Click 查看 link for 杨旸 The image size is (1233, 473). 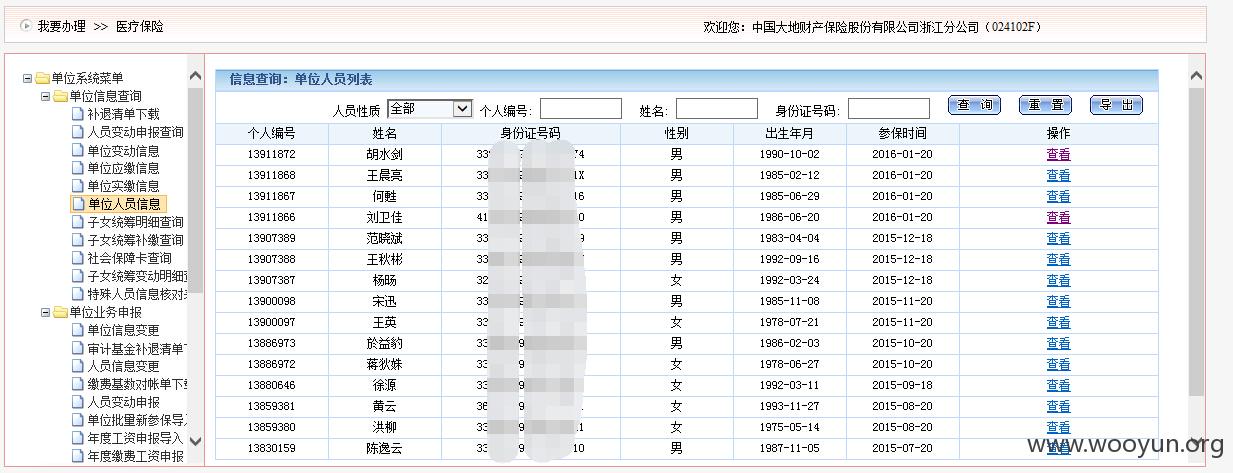click(x=1058, y=280)
